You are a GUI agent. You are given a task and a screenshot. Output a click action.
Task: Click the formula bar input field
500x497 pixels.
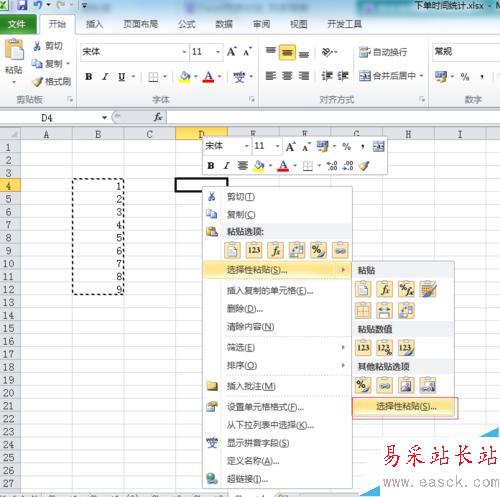click(333, 118)
